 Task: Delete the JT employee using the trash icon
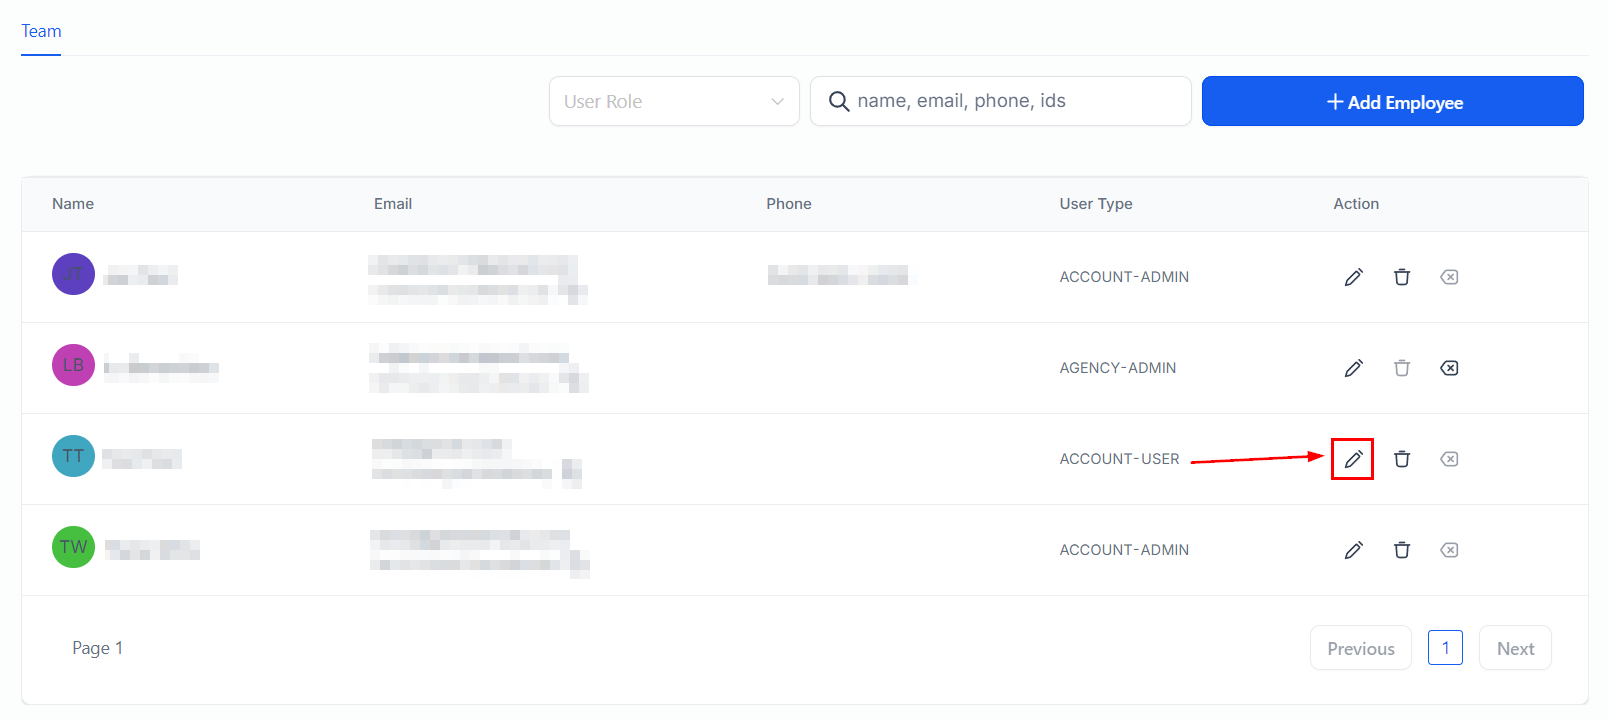tap(1402, 277)
